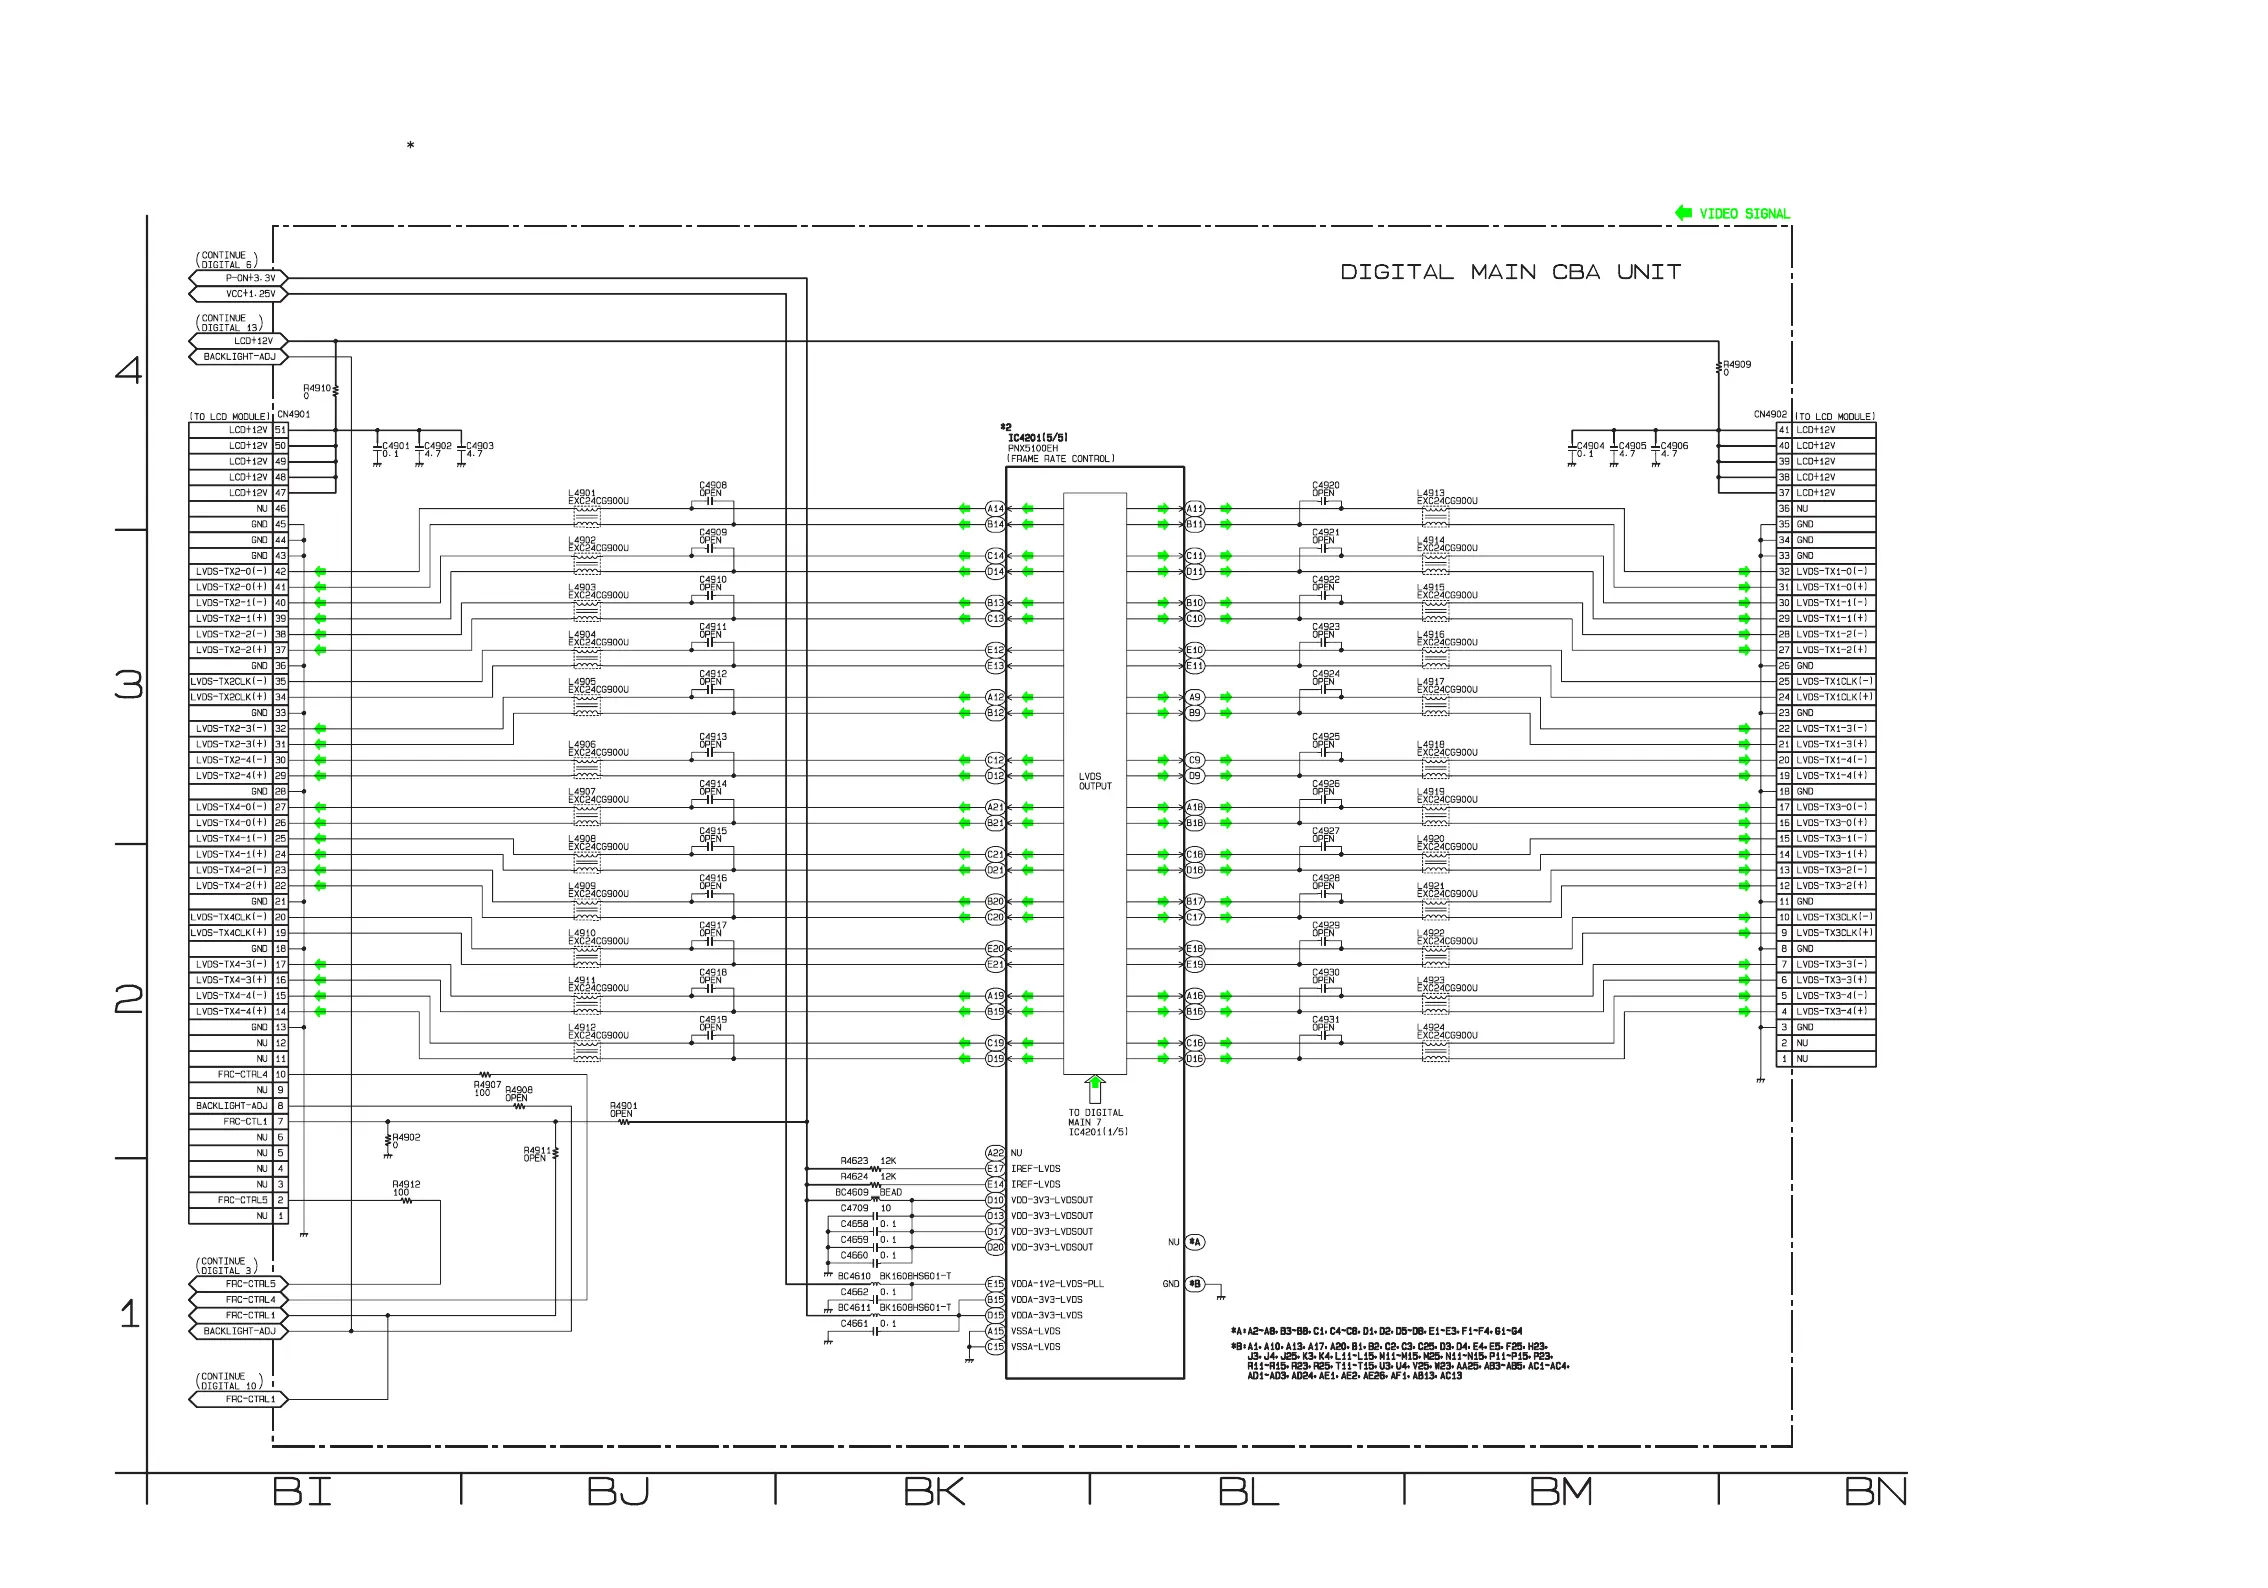Click the grid column label BN
This screenshot has height=1588, width=2268.
click(1876, 1493)
